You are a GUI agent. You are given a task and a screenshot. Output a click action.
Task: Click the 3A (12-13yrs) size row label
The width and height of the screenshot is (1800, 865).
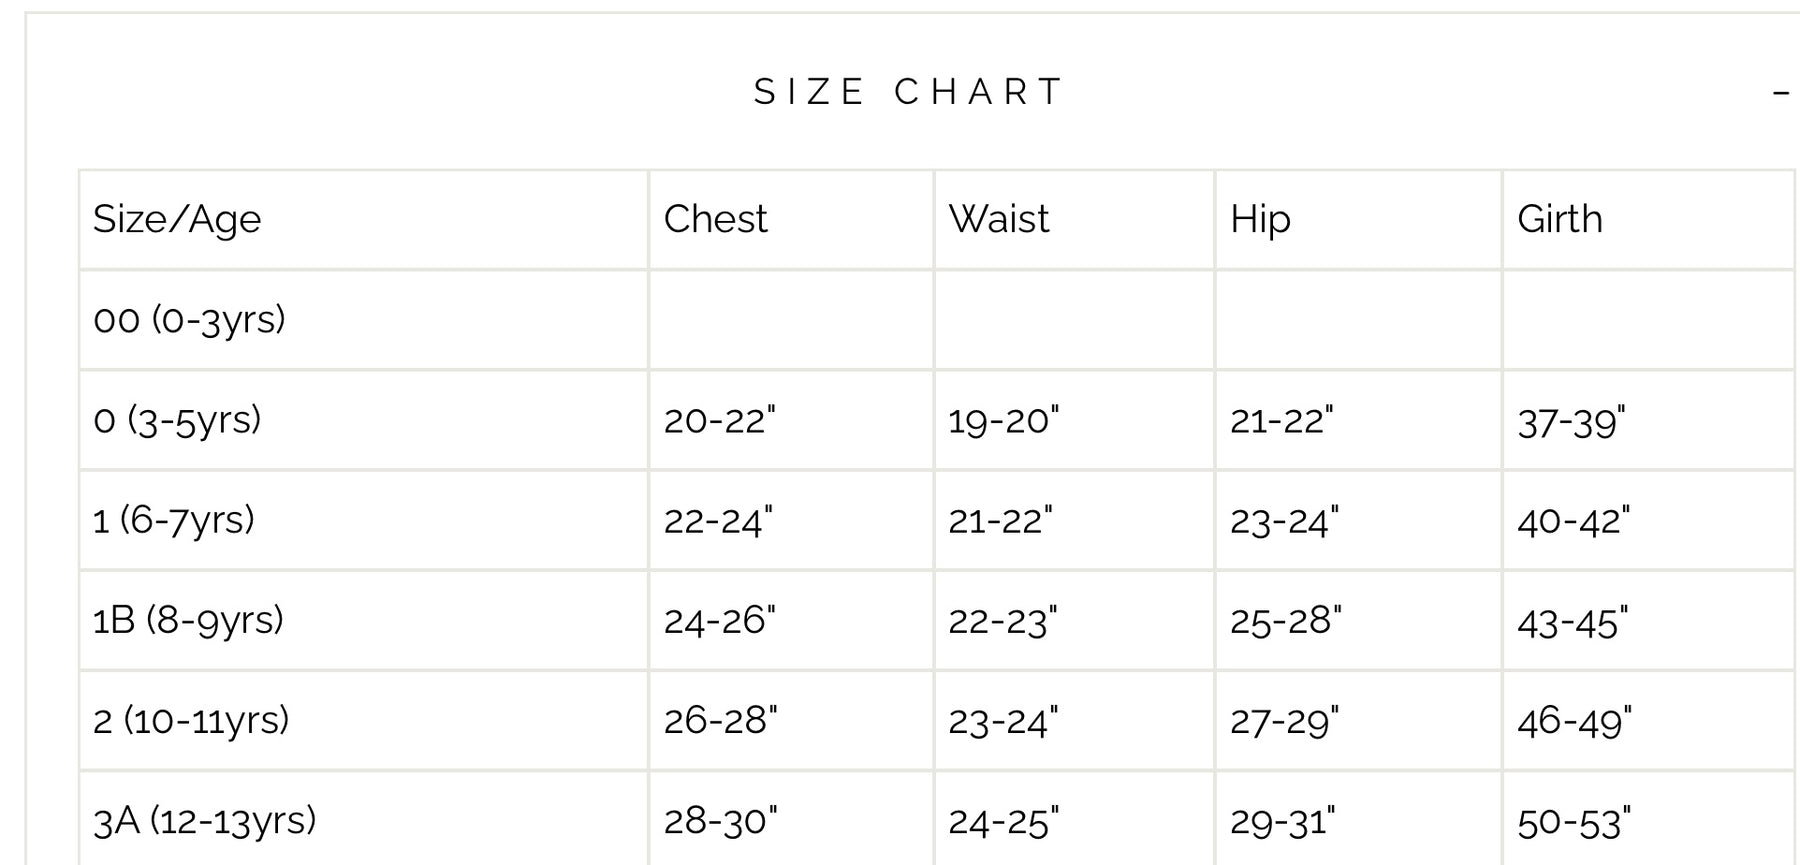204,820
